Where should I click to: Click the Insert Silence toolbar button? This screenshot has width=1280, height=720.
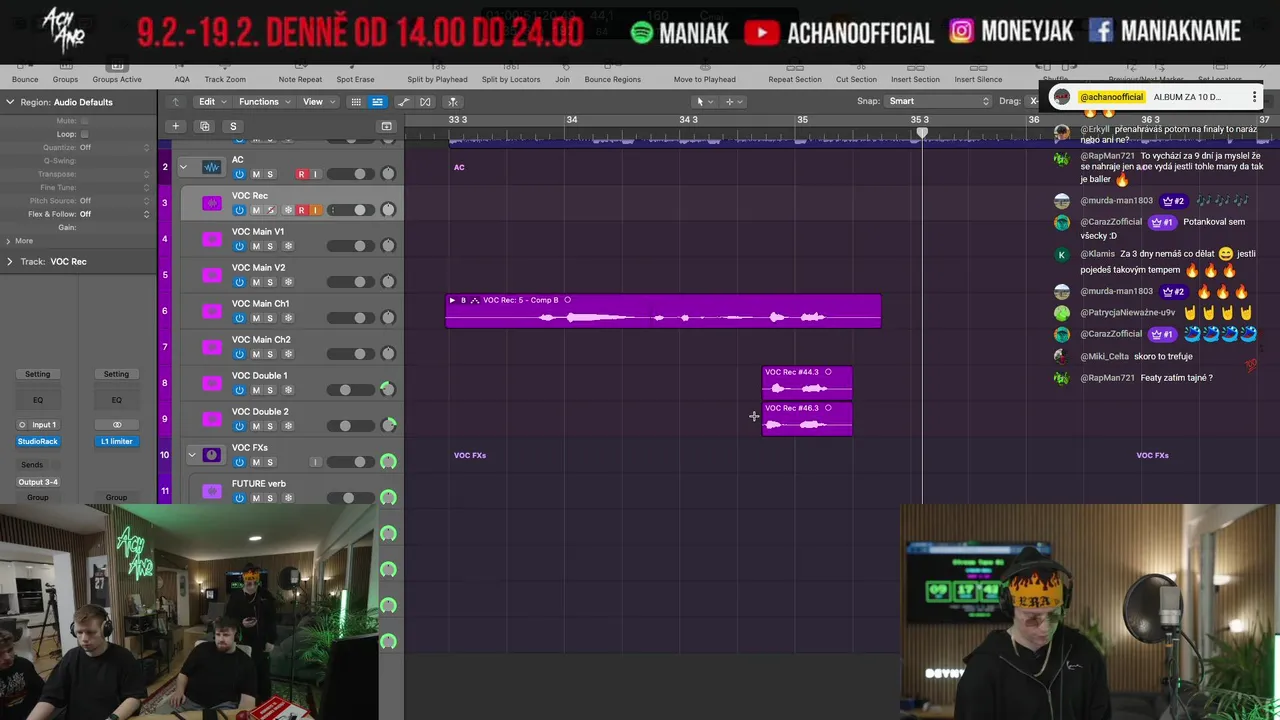tap(978, 74)
